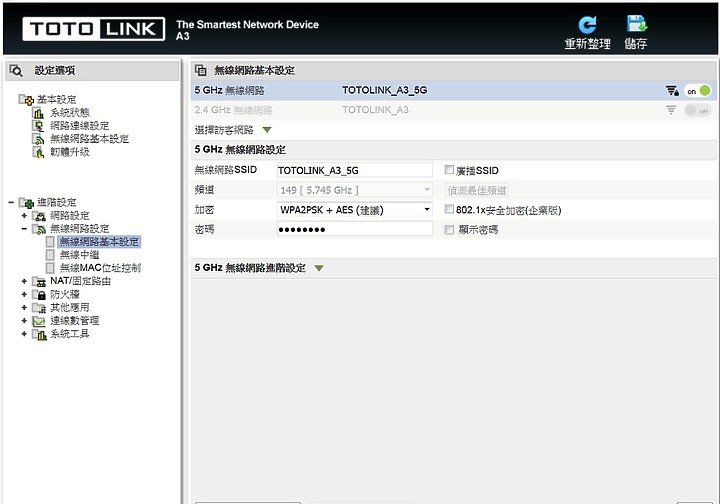The image size is (720, 504).
Task: Open the 頻道 channel dropdown
Action: coord(354,190)
